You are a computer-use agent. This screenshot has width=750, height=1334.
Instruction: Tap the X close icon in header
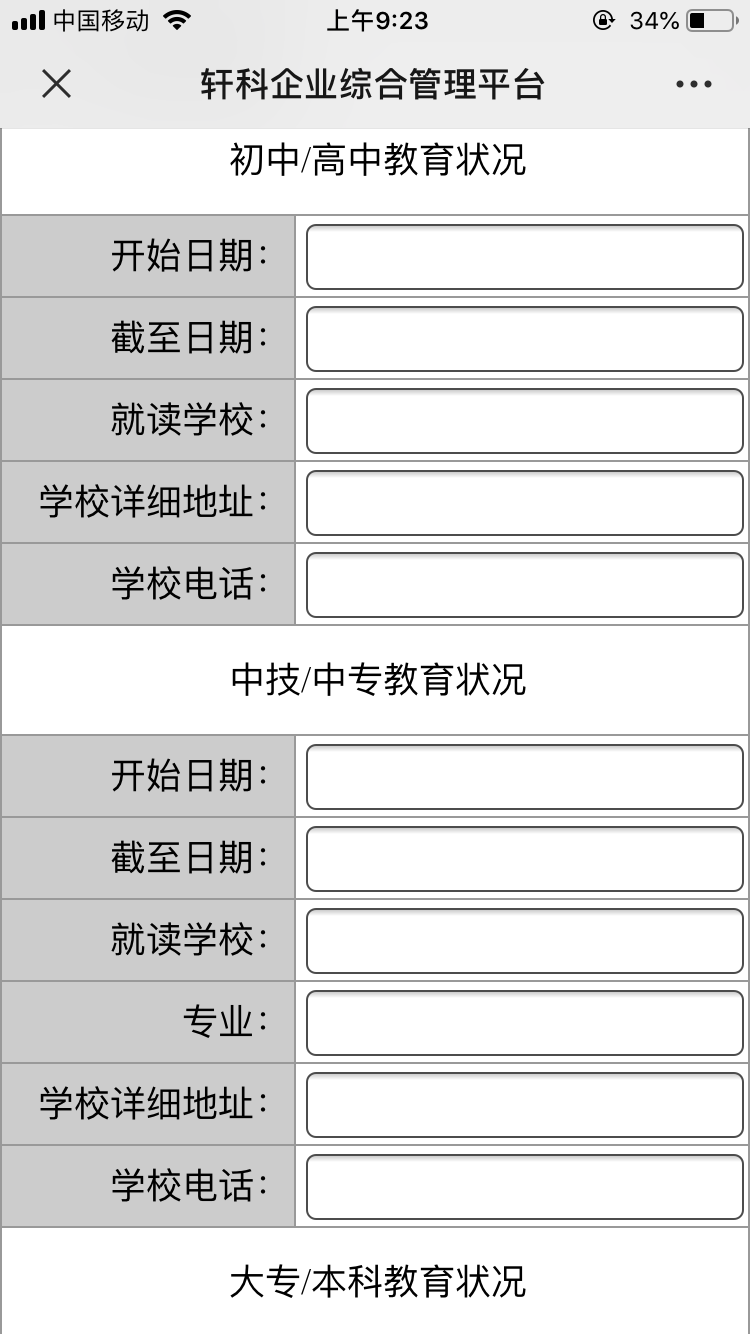[56, 84]
